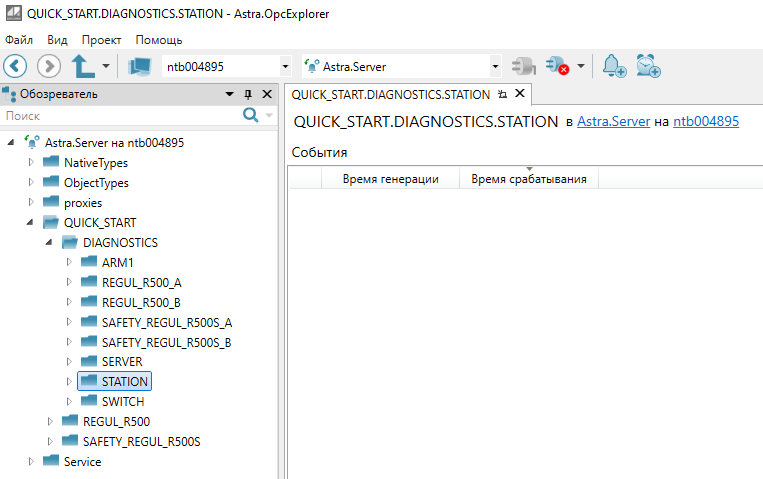Click the computer icon before ntb004895 field
The width and height of the screenshot is (763, 479).
coord(140,67)
